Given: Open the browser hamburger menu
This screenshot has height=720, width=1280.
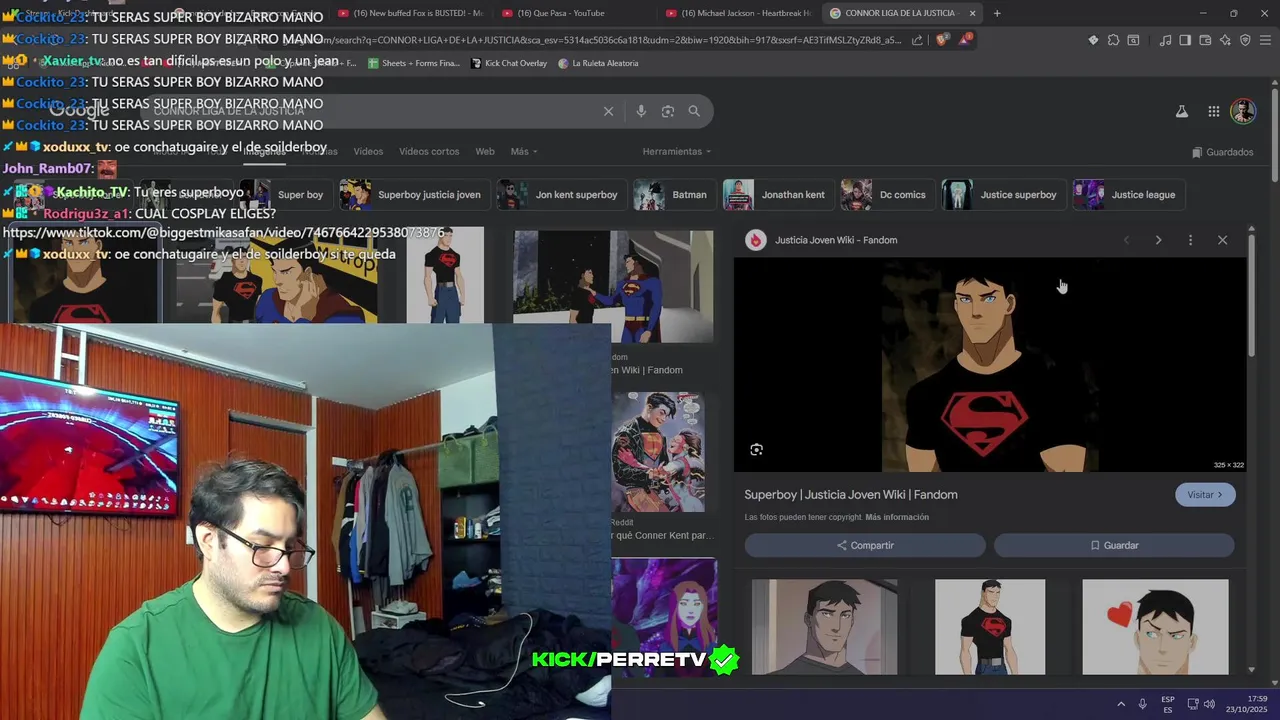Looking at the screenshot, I should 1265,40.
